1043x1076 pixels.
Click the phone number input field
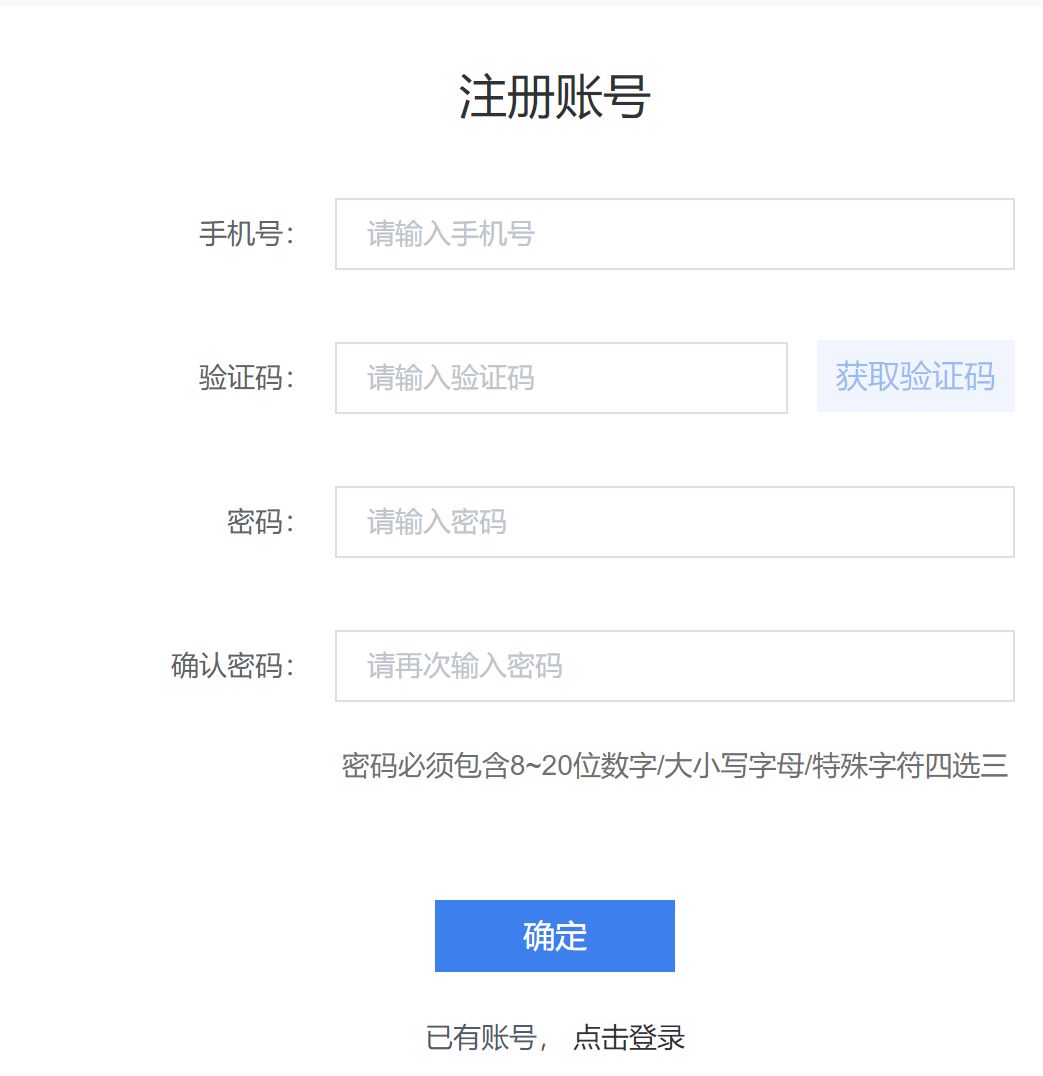tap(673, 233)
